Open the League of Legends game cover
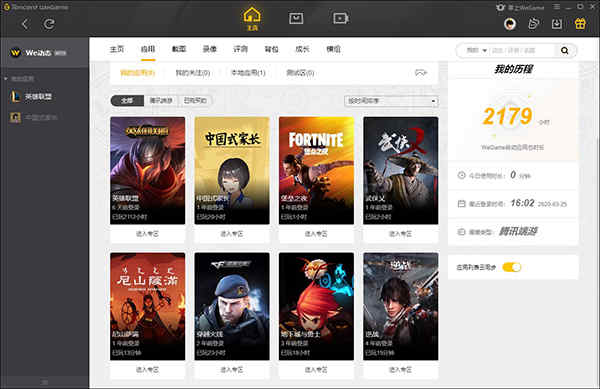The height and width of the screenshot is (389, 600). pyautogui.click(x=147, y=171)
